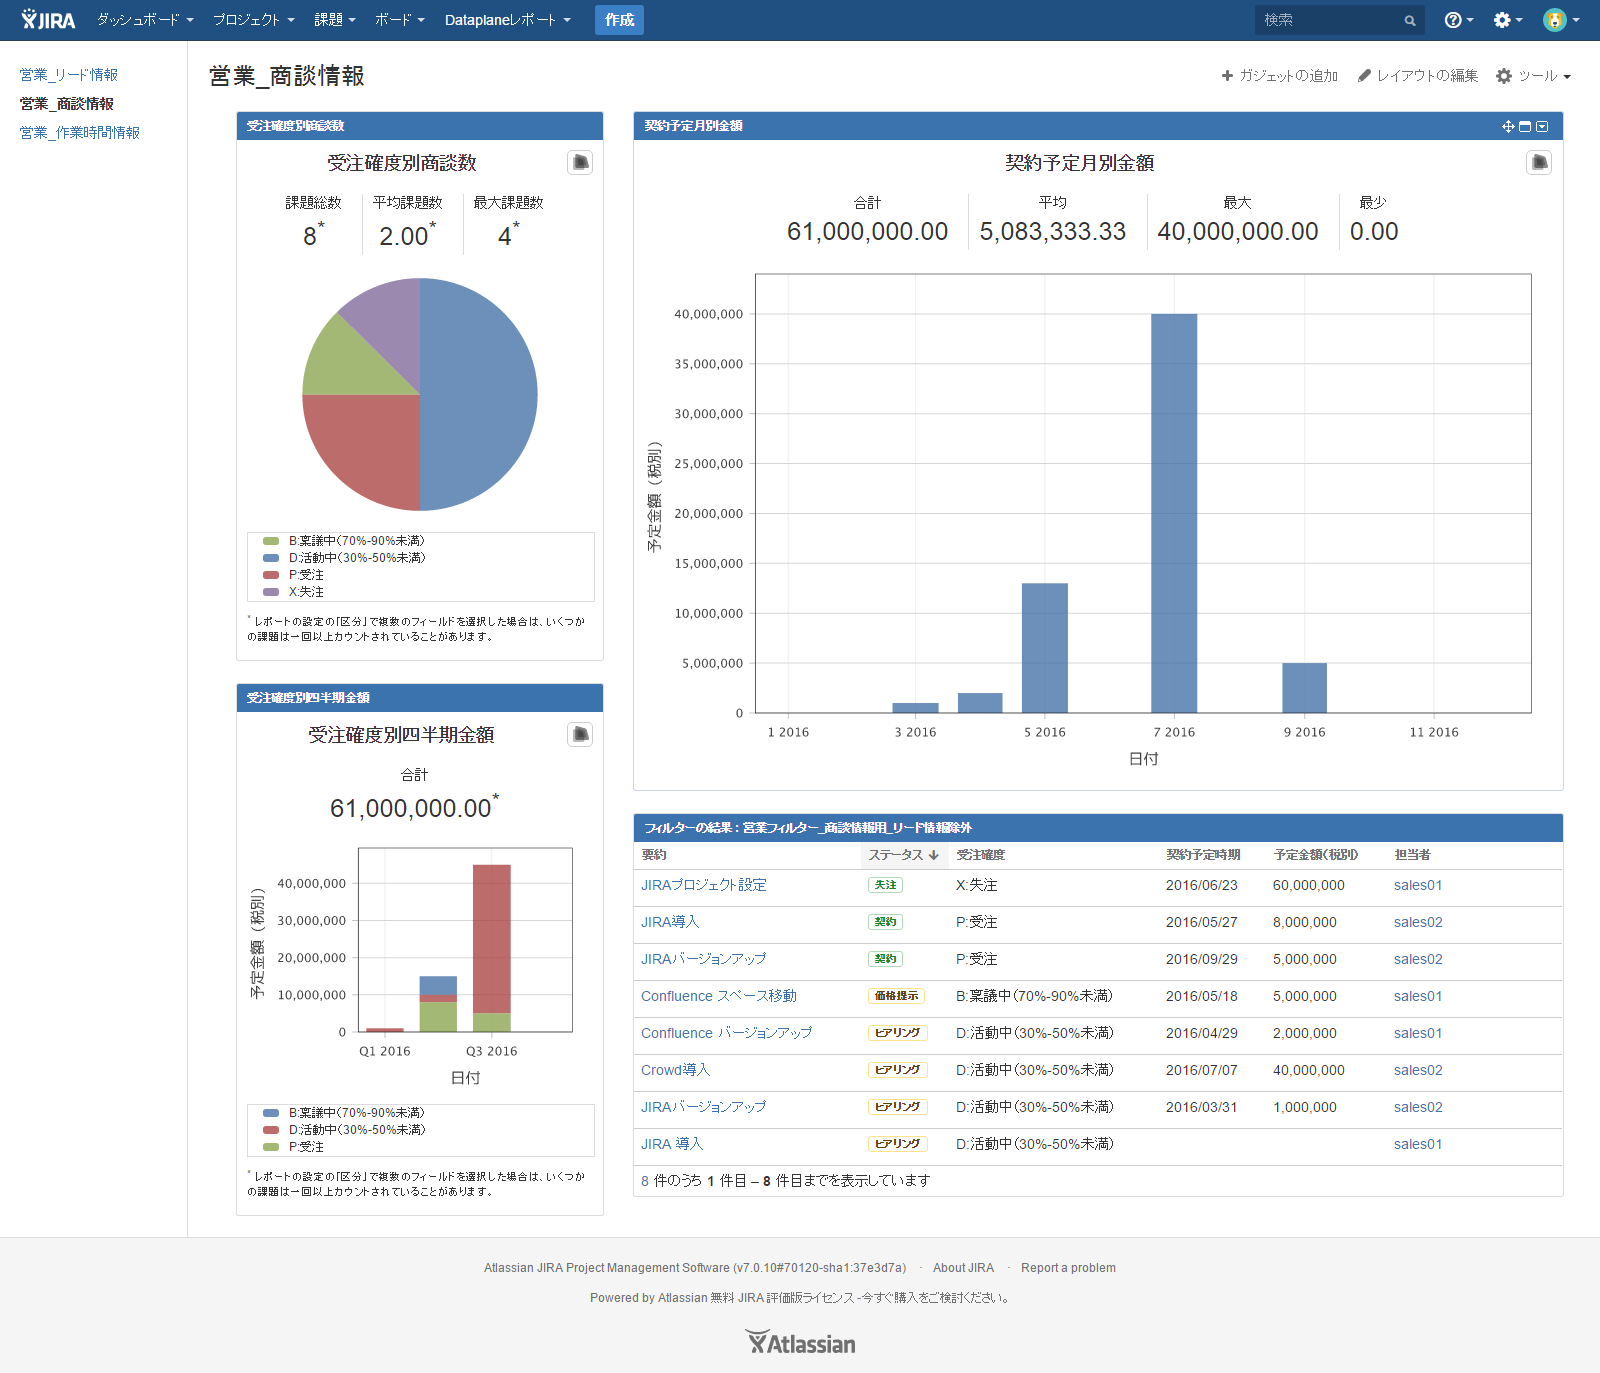
Task: Open the Confluence スペース移動 issue
Action: [x=719, y=996]
